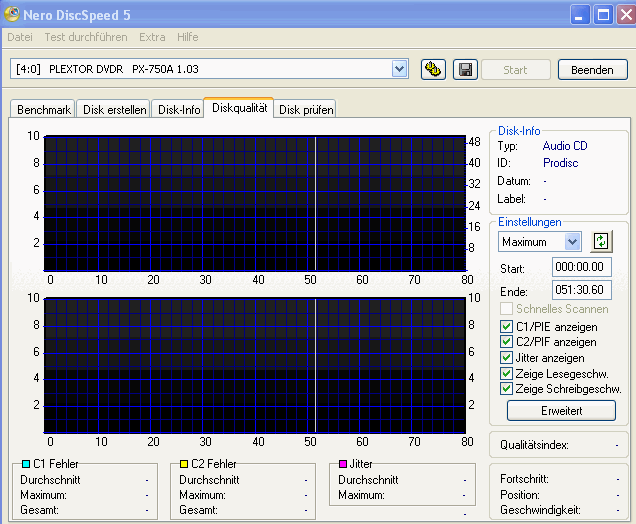Click the Ende time input field
The width and height of the screenshot is (636, 524).
581,291
